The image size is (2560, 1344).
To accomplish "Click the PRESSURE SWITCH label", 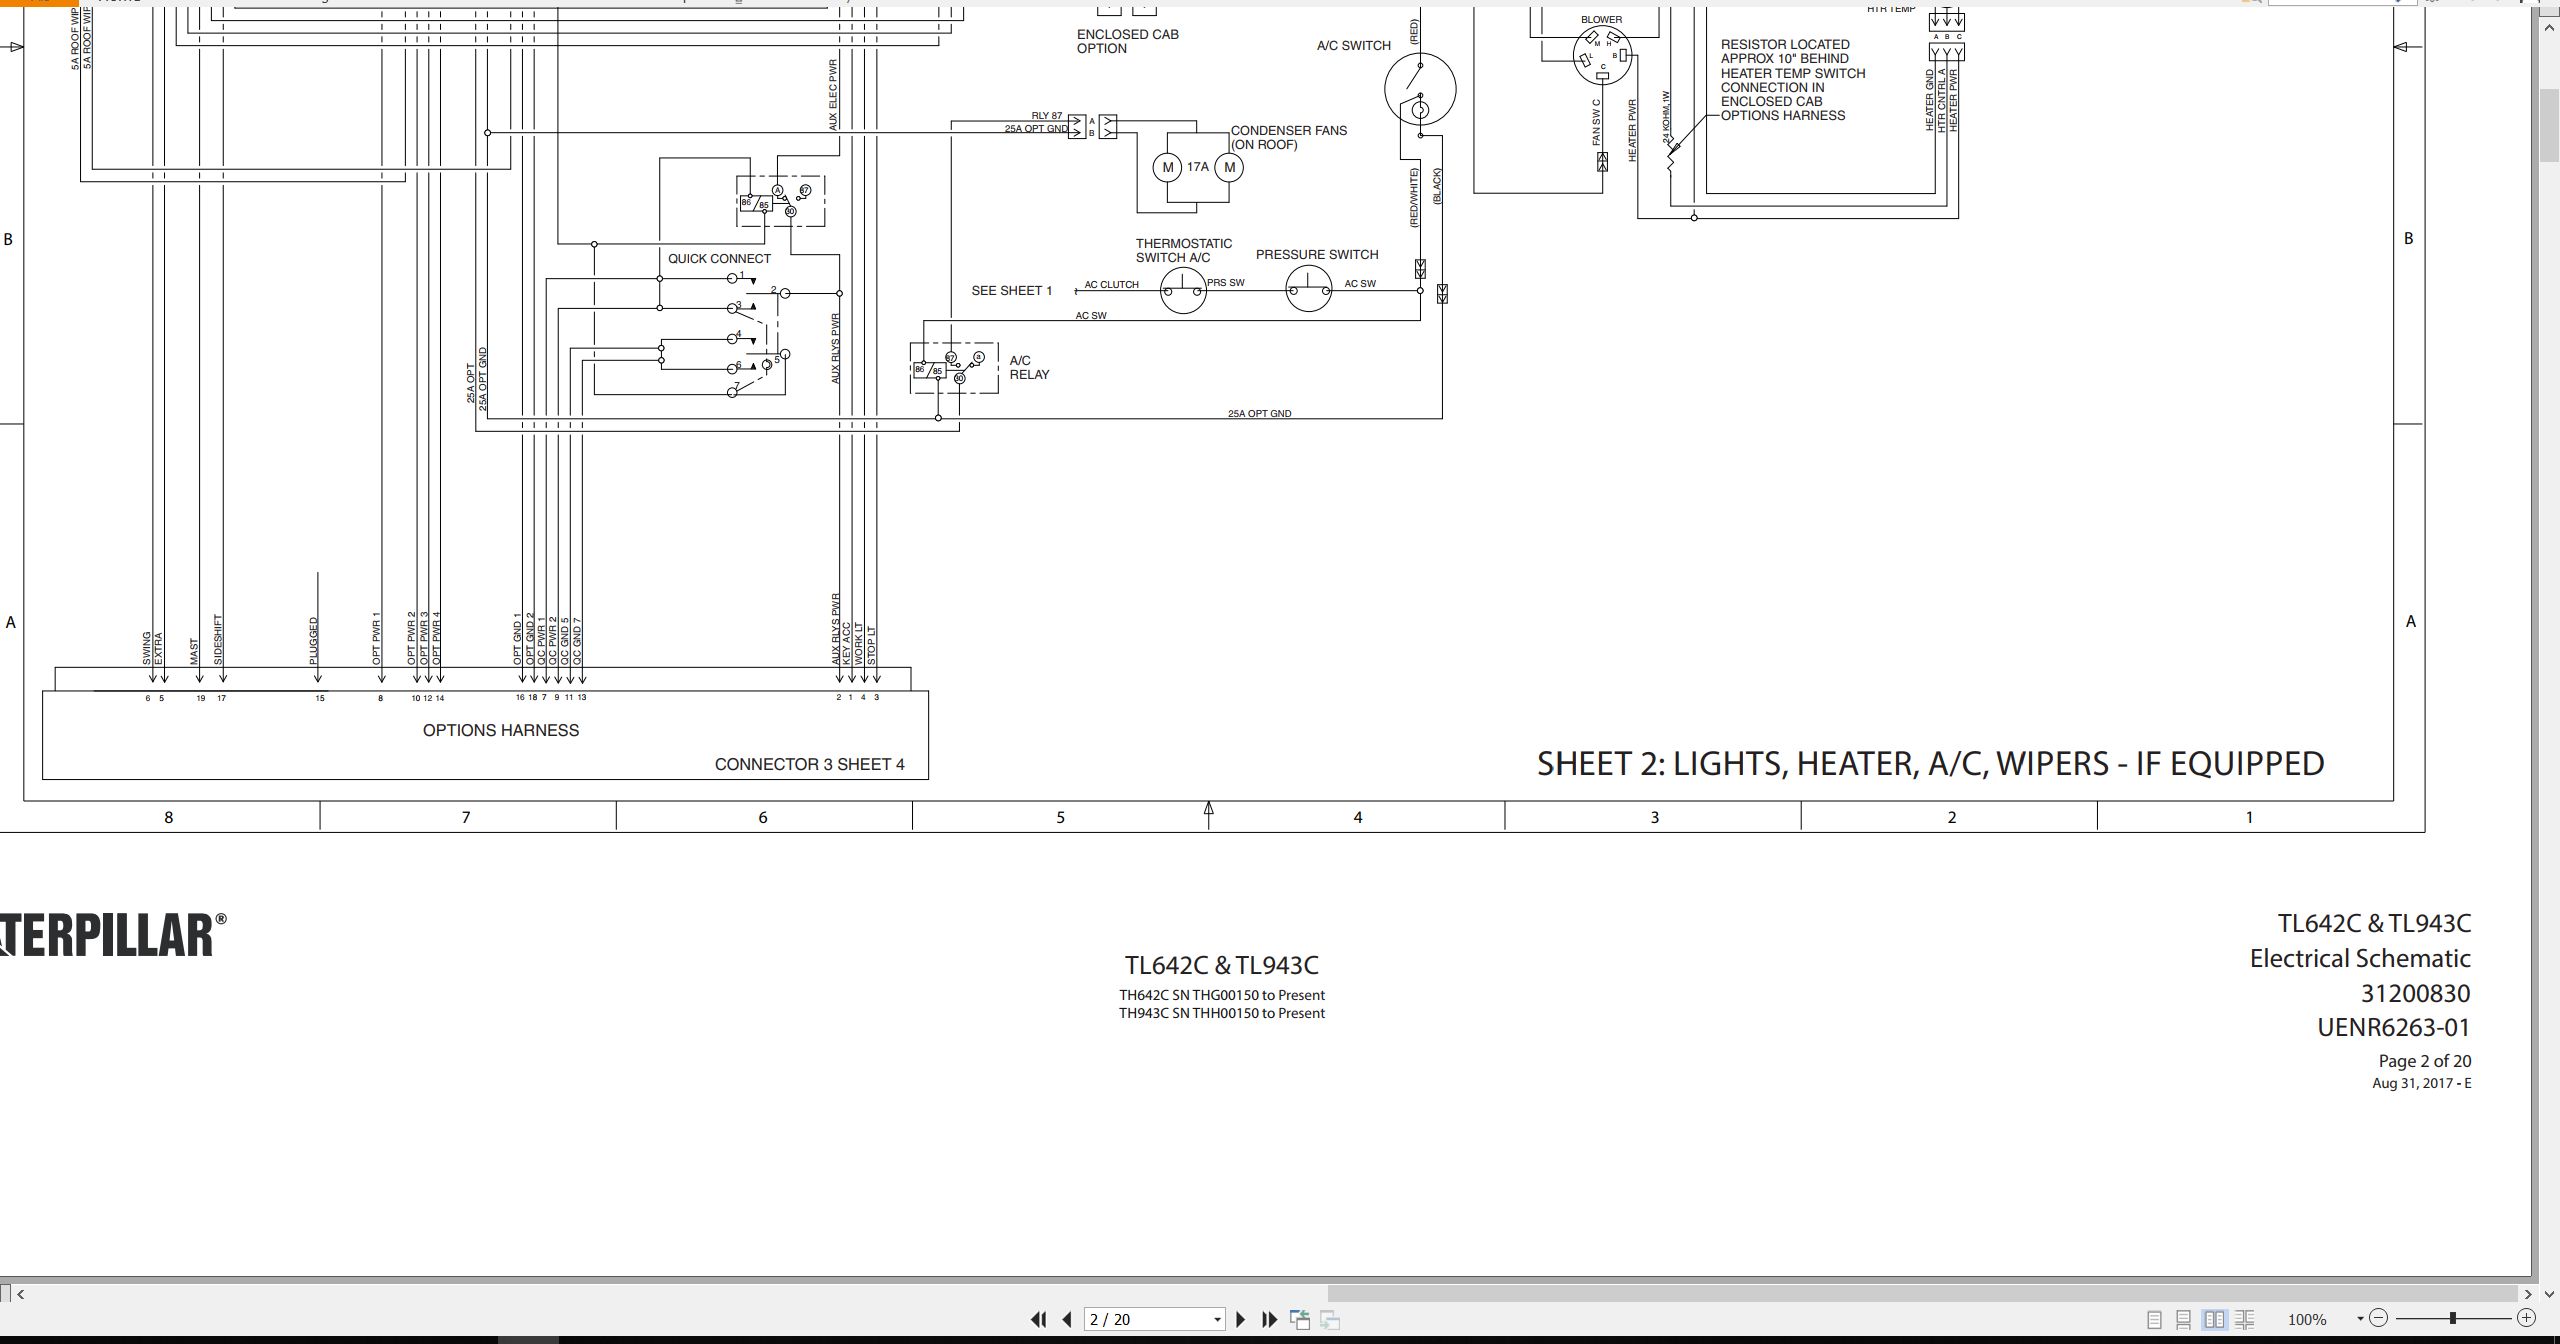I will pyautogui.click(x=1317, y=255).
